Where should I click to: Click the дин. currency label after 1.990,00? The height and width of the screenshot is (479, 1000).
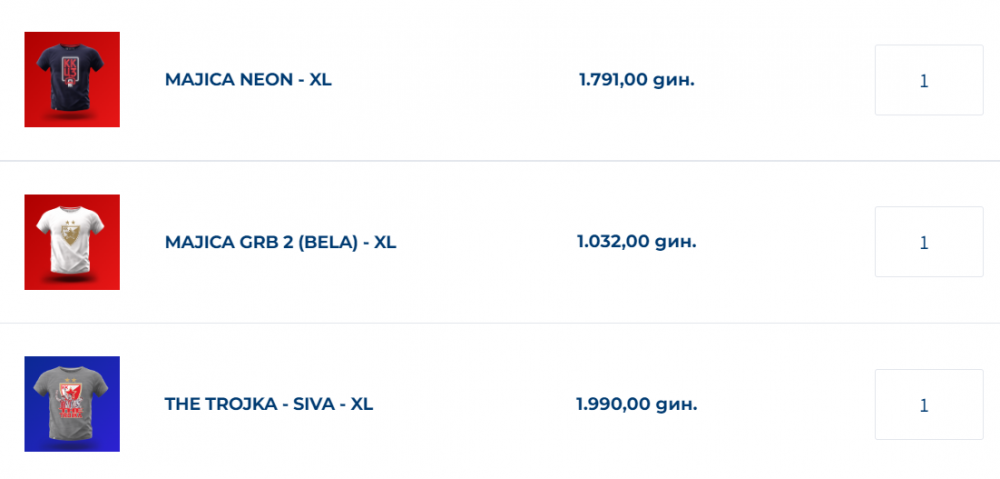(x=676, y=404)
